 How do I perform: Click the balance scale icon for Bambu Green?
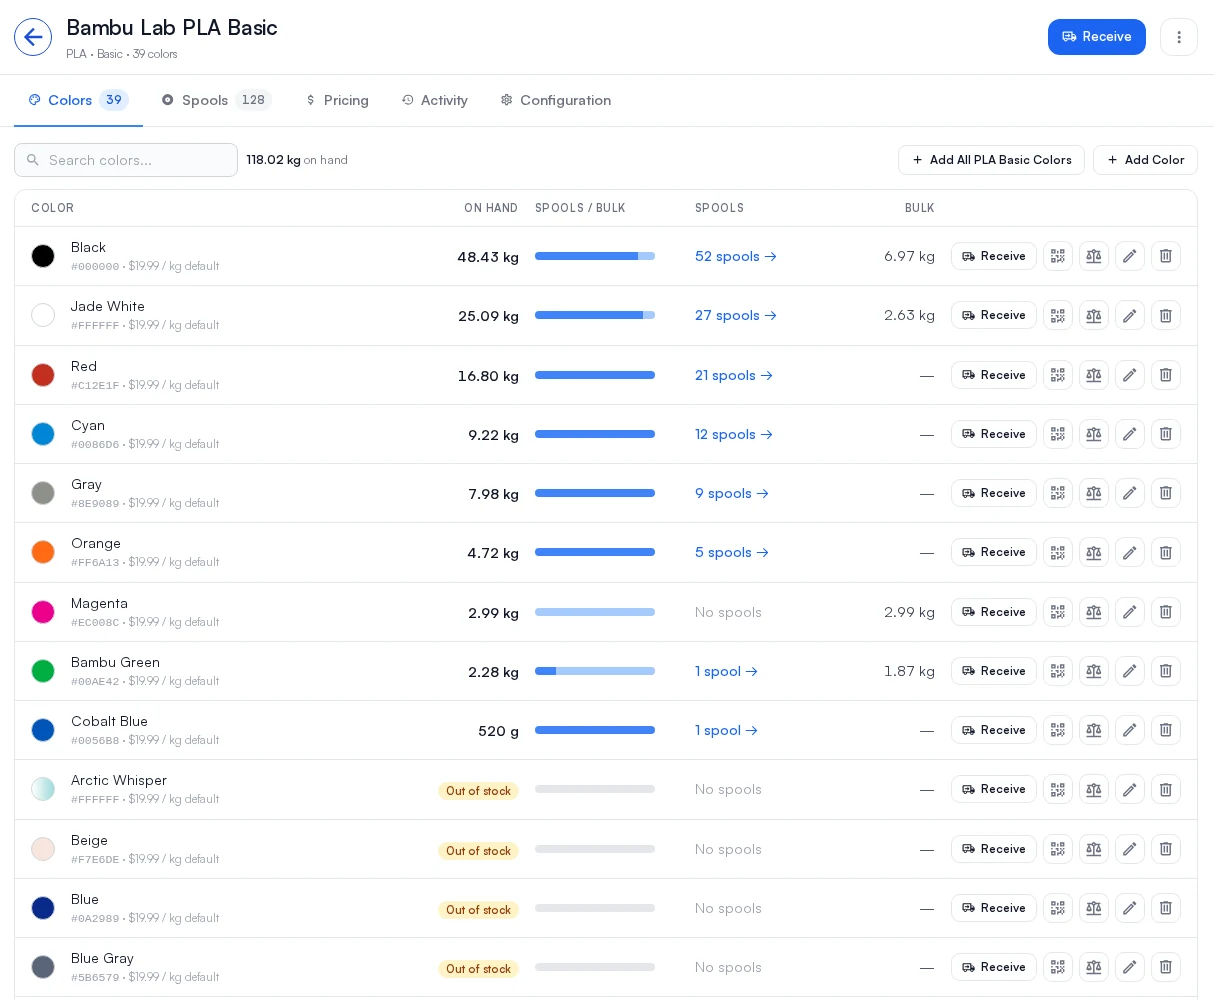(x=1094, y=671)
